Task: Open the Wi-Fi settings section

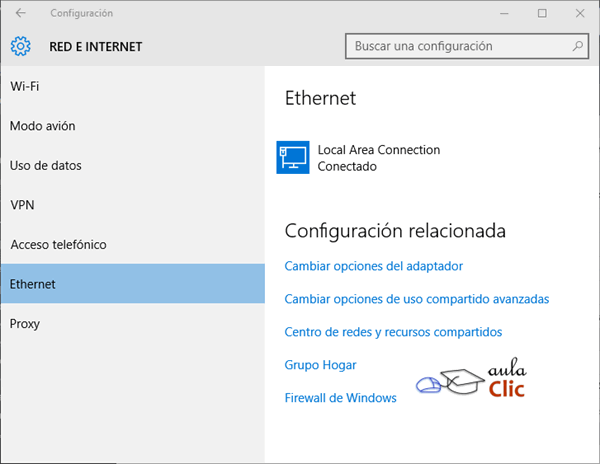Action: (25, 86)
